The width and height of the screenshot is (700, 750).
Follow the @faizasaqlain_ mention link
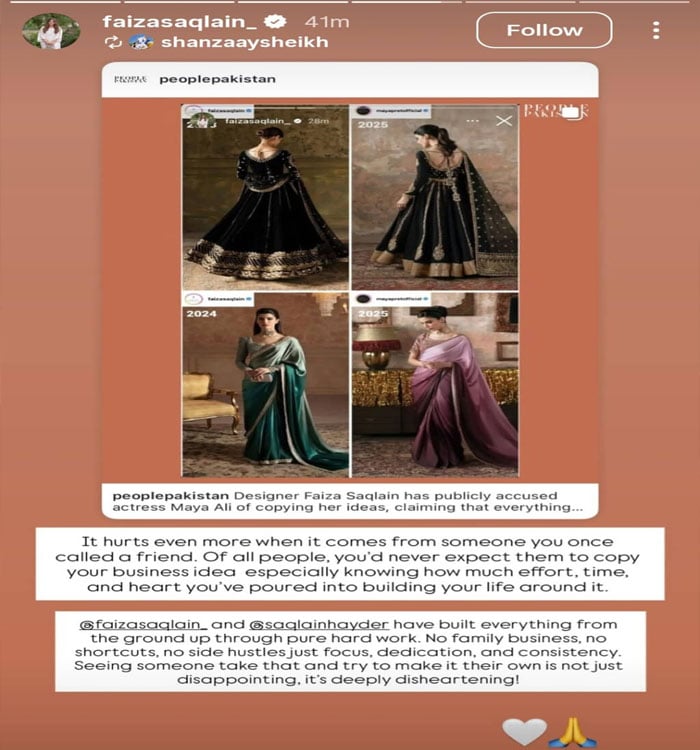(144, 625)
